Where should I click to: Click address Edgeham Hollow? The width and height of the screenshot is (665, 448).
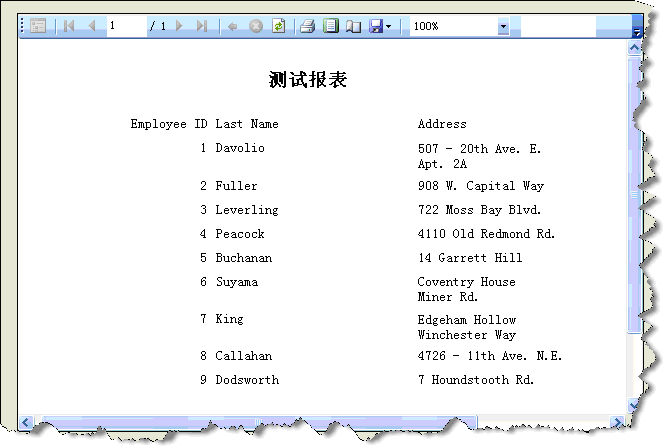pyautogui.click(x=467, y=320)
